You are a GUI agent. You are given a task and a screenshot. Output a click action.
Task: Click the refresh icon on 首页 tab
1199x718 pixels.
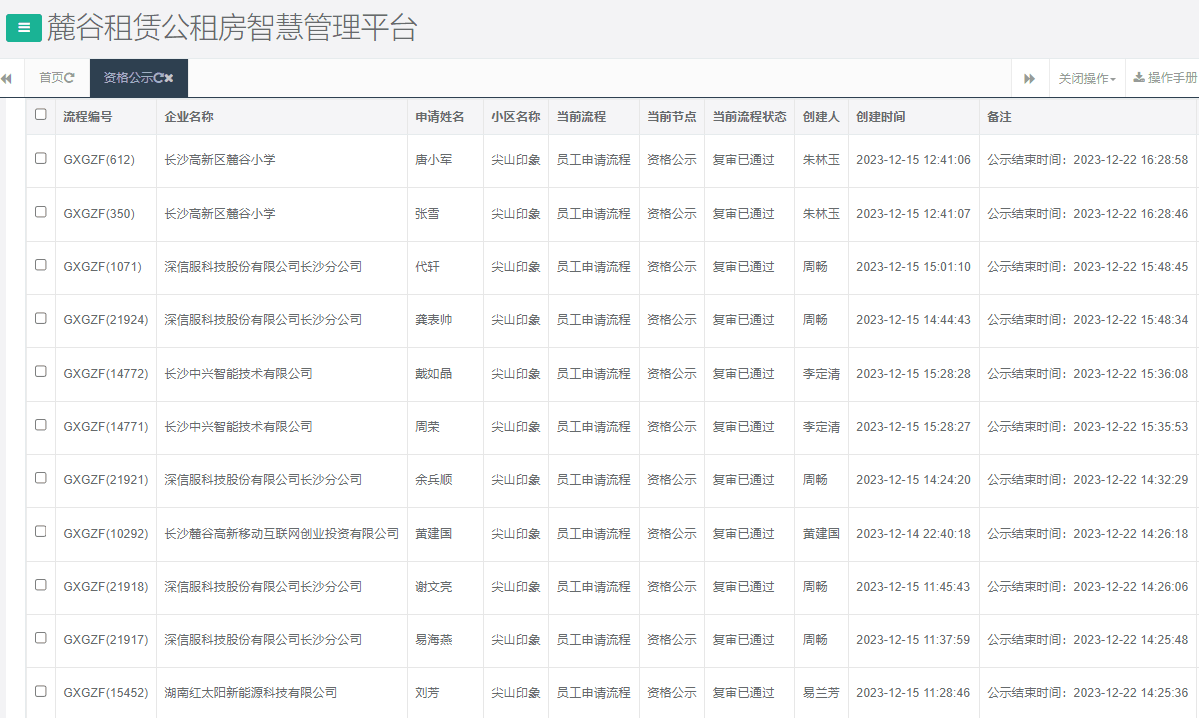68,75
